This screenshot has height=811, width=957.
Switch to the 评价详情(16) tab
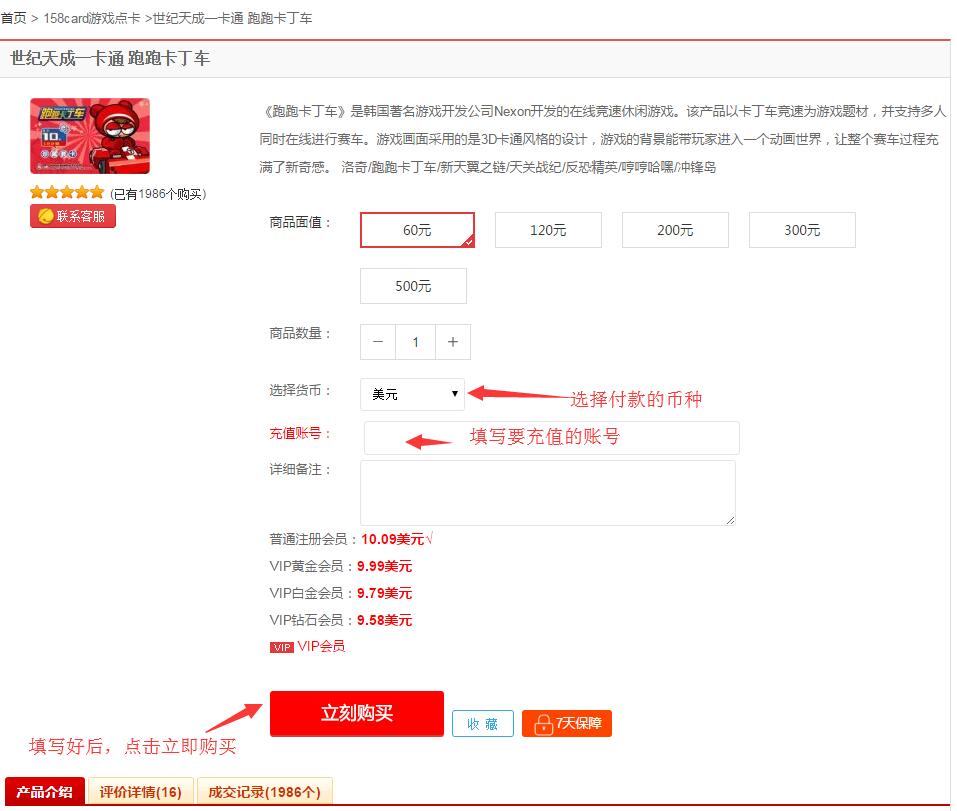pos(141,792)
